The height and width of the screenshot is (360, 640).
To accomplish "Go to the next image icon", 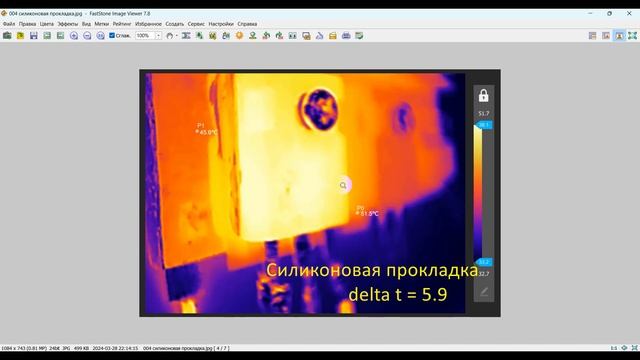I will pos(60,36).
